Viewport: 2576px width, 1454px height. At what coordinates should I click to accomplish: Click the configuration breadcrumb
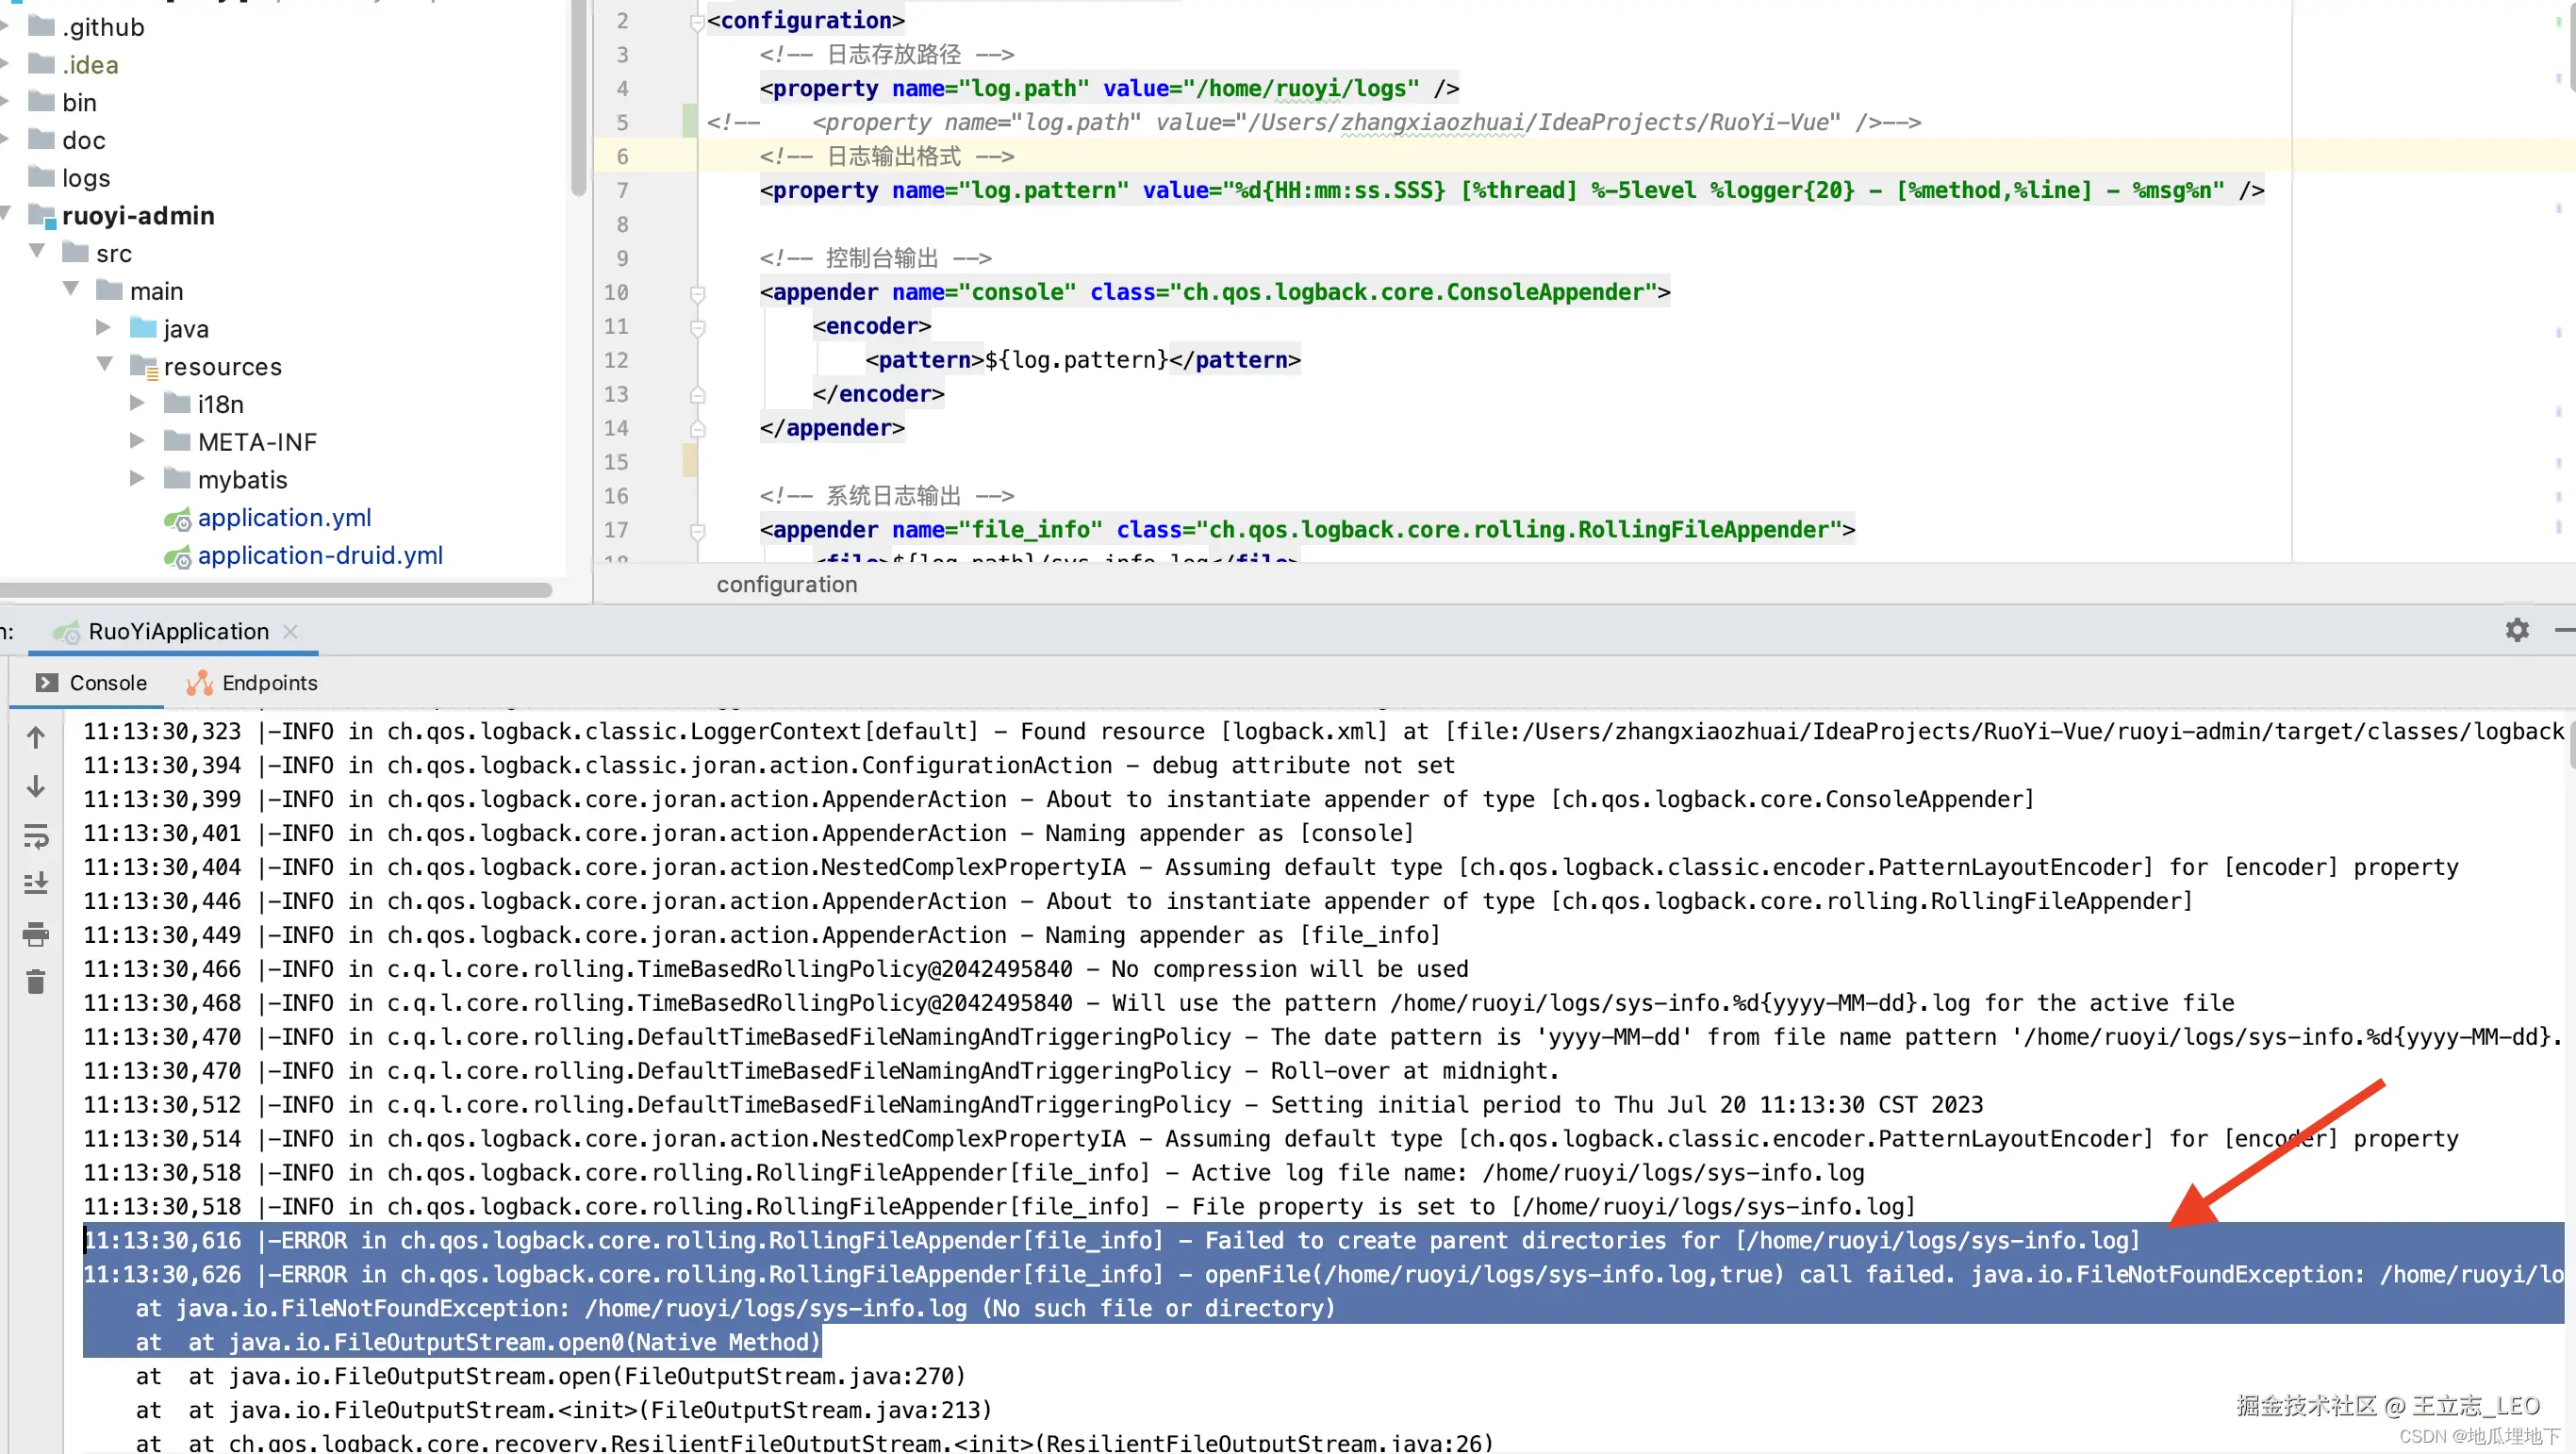pos(786,585)
